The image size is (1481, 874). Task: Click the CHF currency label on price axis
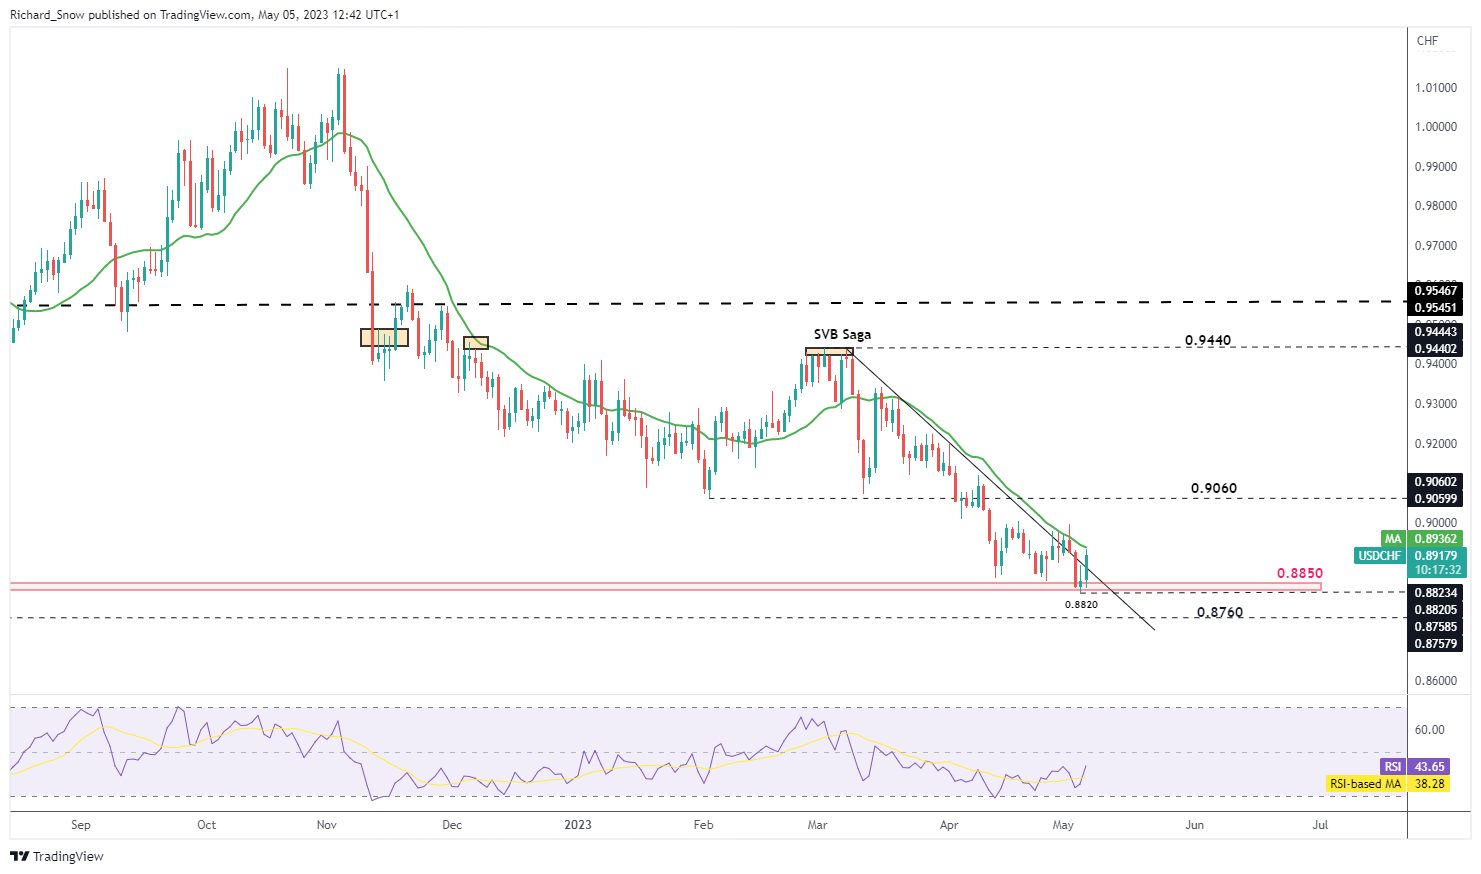(1427, 41)
